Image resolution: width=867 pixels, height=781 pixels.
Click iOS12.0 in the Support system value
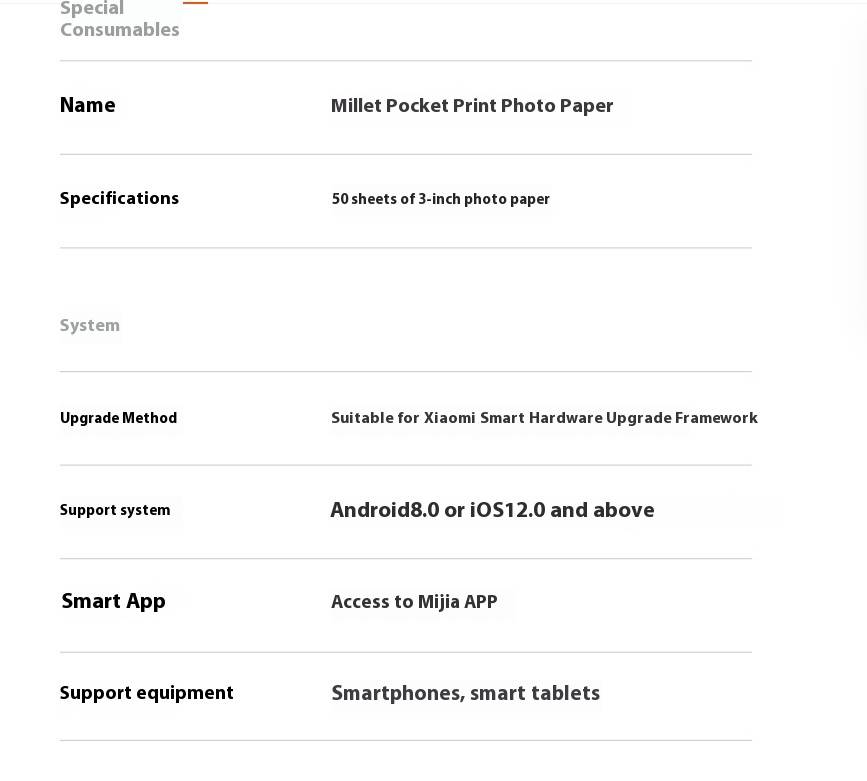click(508, 510)
